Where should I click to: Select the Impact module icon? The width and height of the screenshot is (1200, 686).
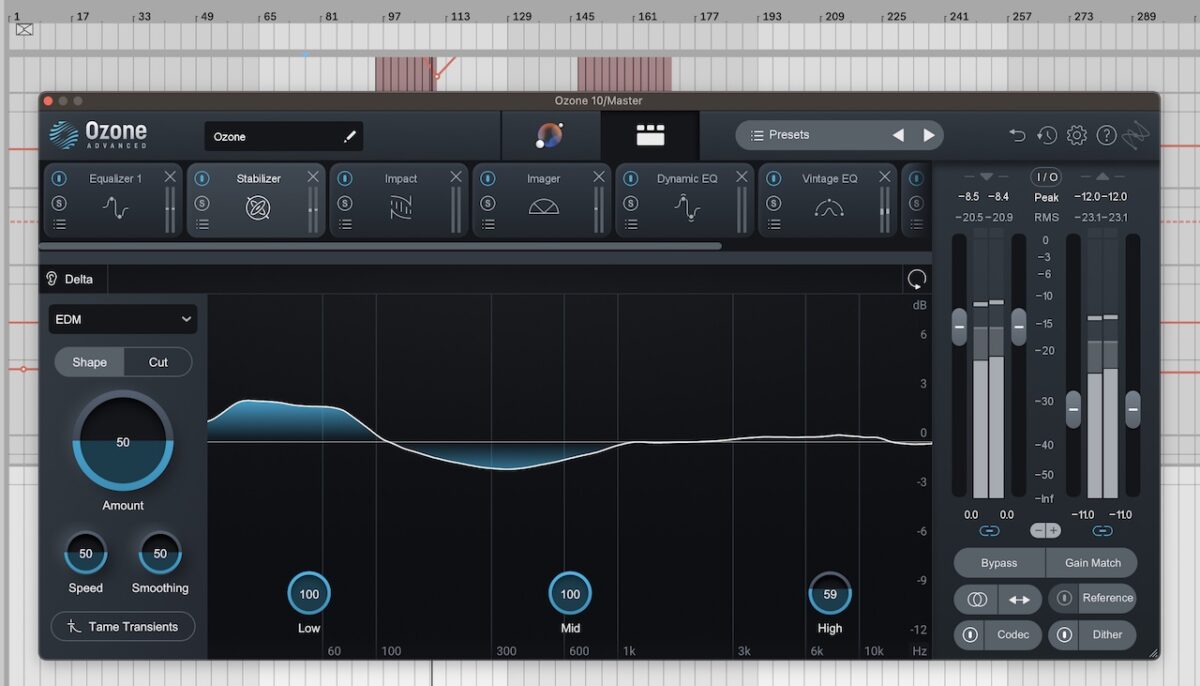pyautogui.click(x=401, y=208)
